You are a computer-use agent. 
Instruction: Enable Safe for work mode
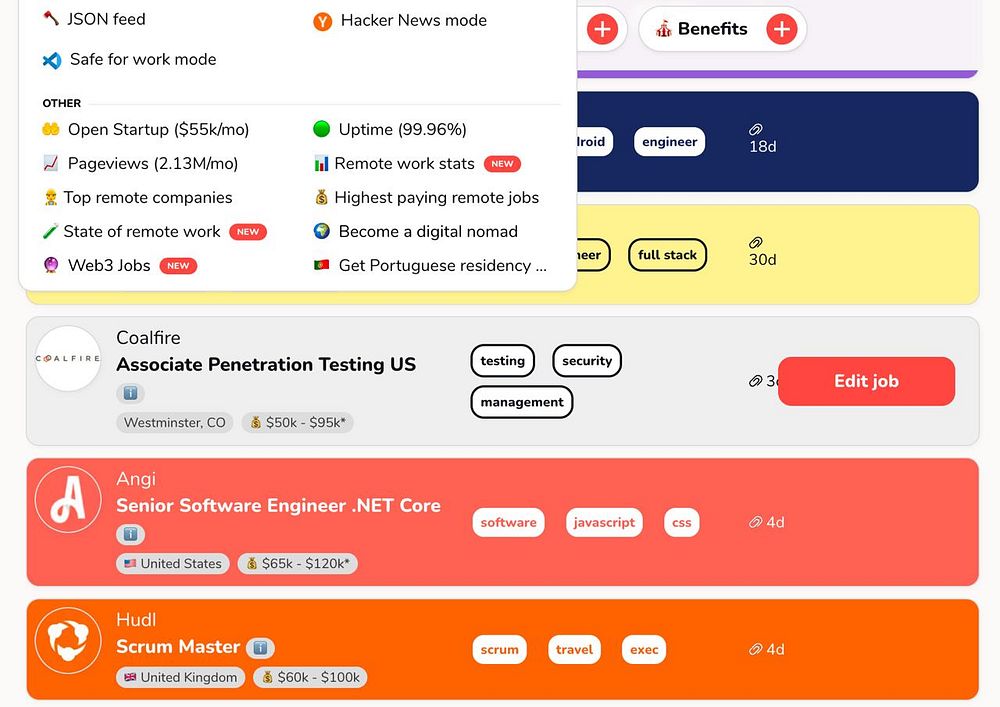point(142,59)
